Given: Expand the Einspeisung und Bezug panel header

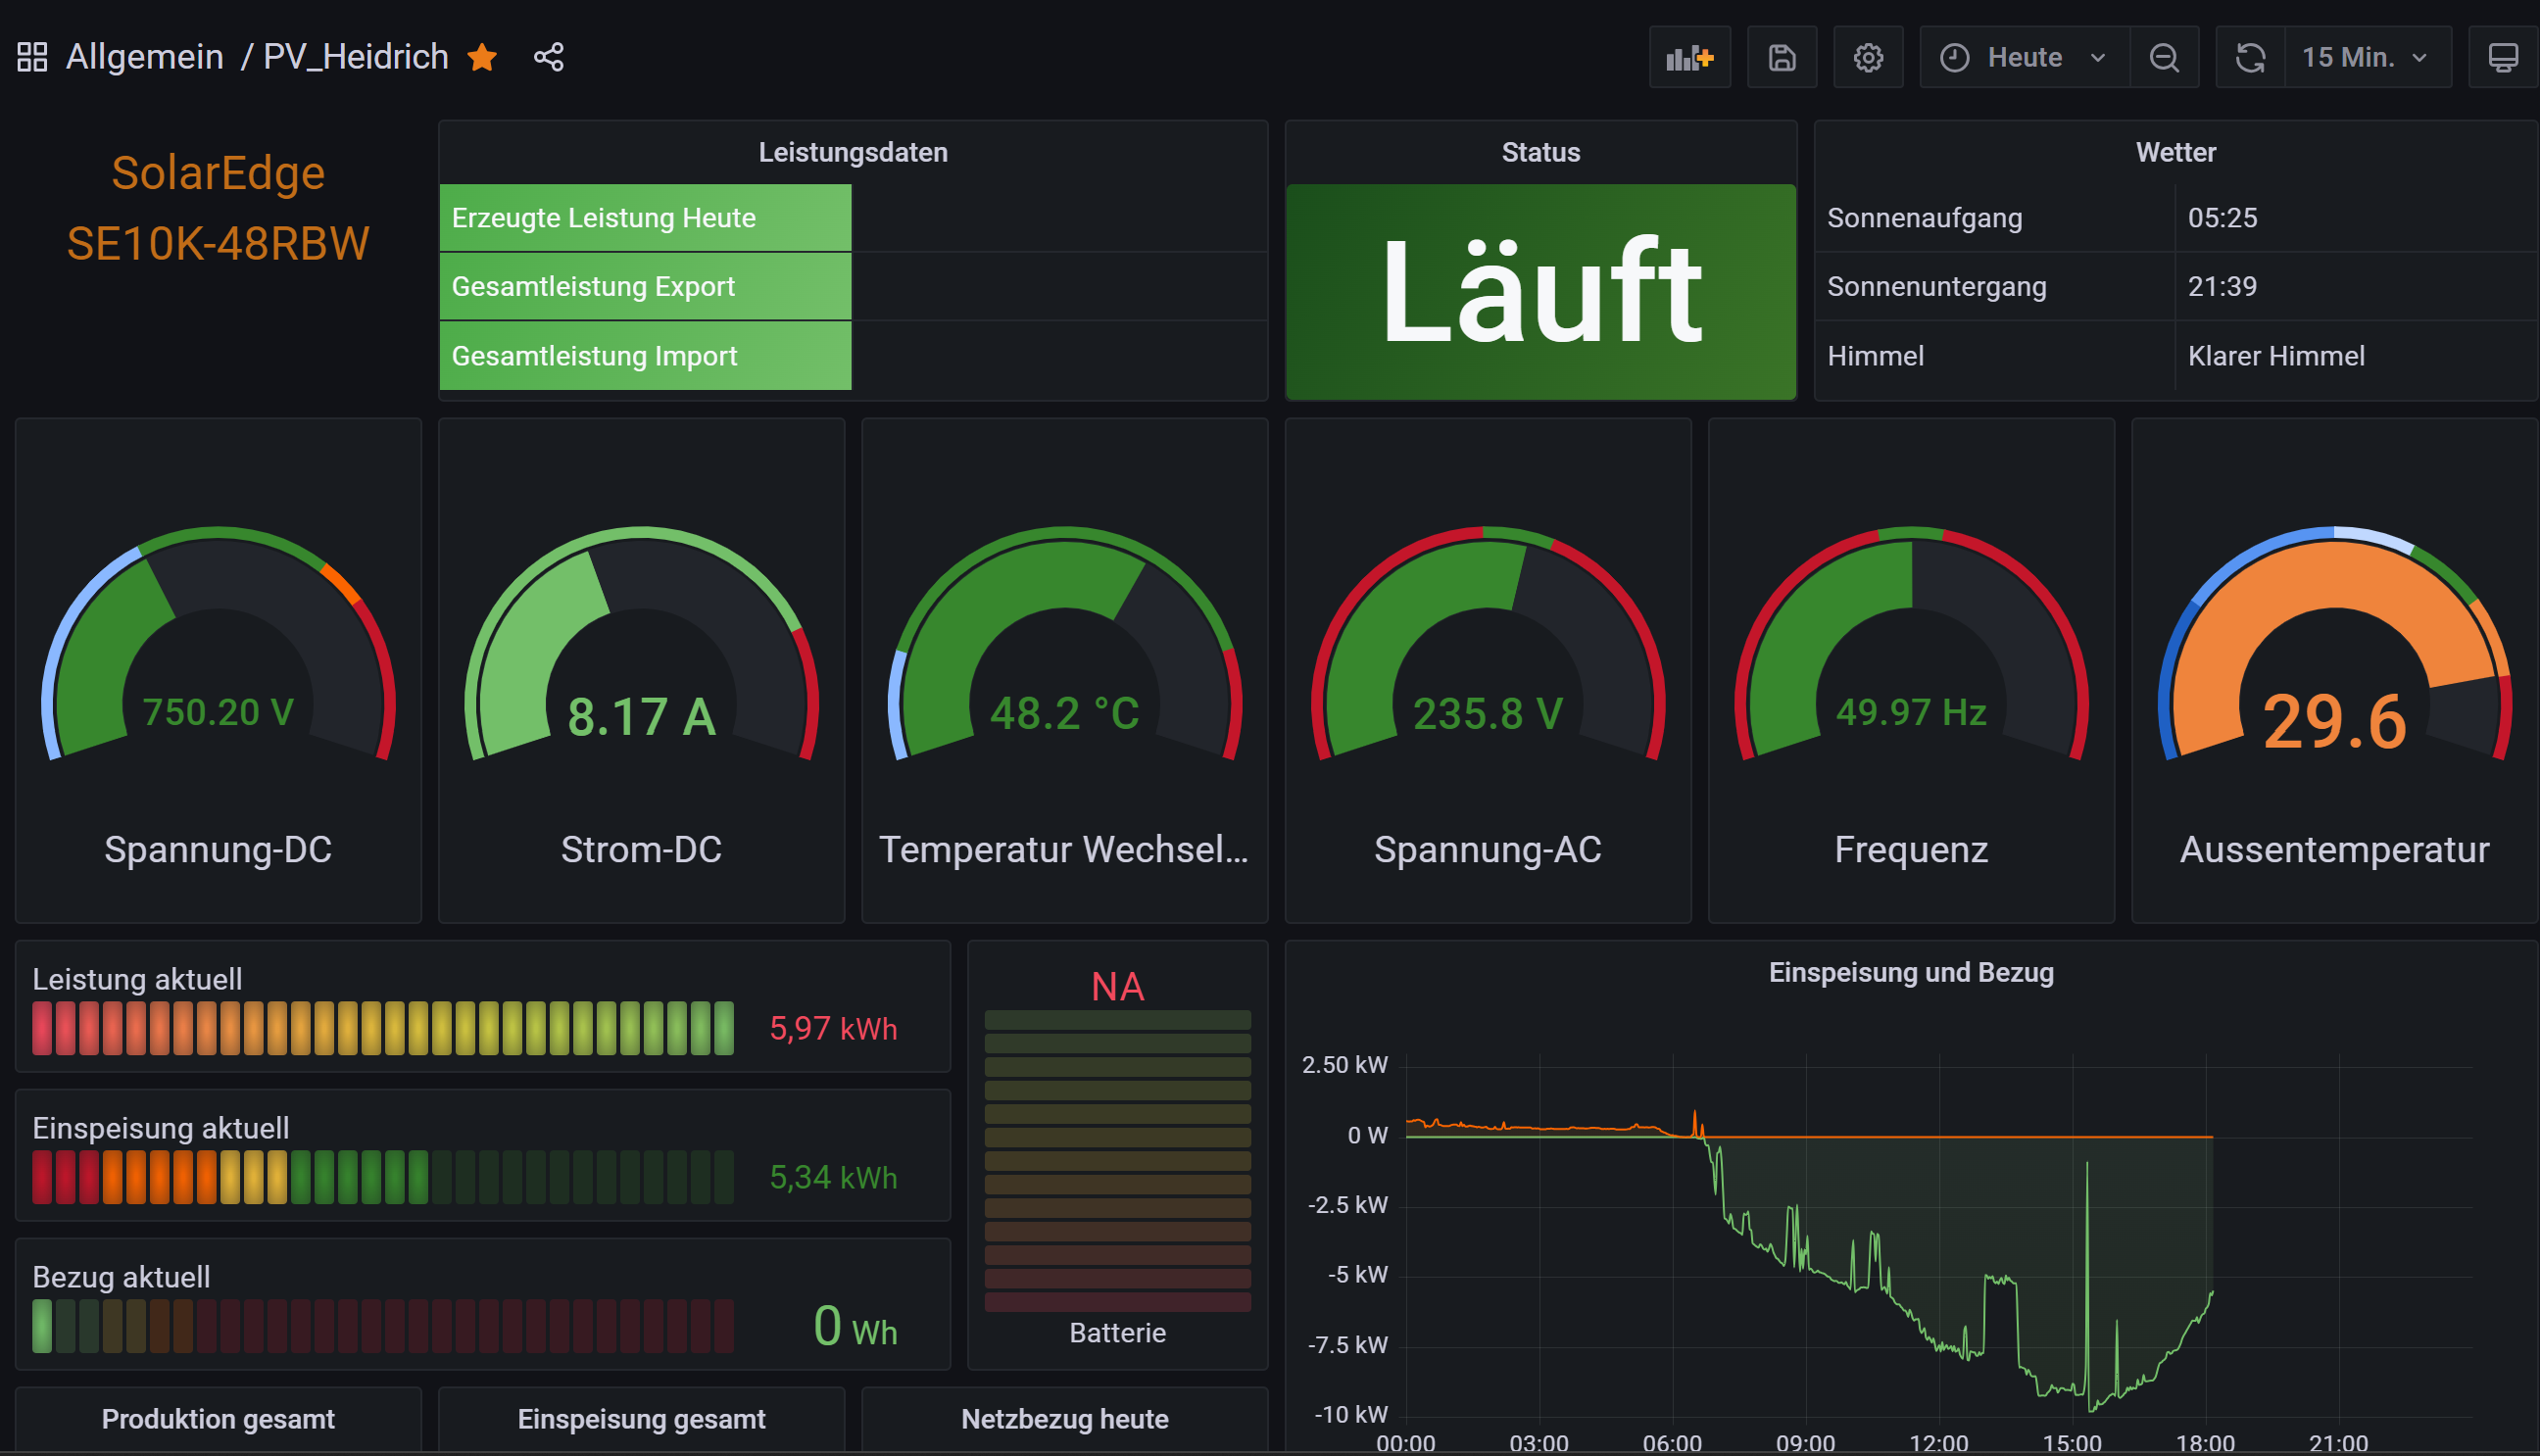Looking at the screenshot, I should tap(1910, 972).
